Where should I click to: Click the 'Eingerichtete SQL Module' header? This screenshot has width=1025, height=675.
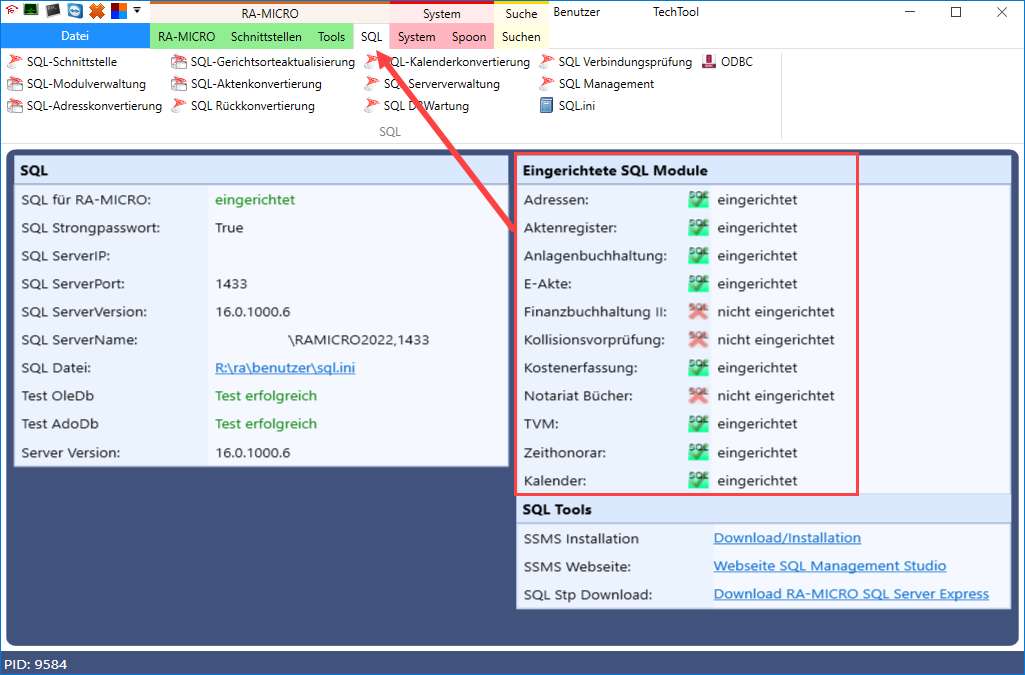point(614,171)
